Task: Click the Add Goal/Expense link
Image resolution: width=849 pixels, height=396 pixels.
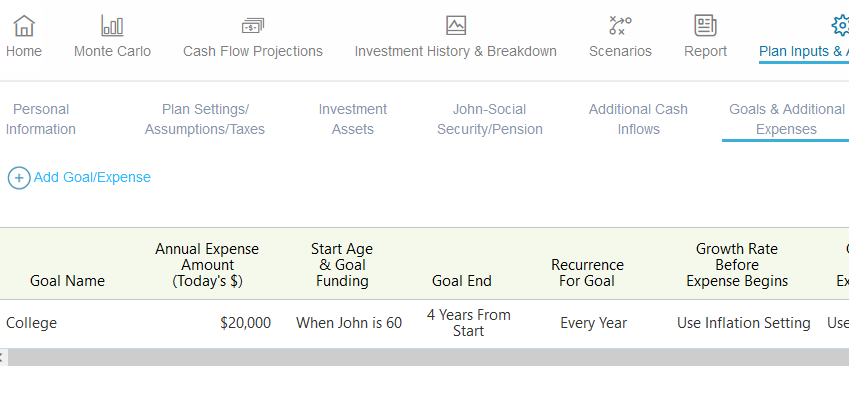Action: point(92,177)
